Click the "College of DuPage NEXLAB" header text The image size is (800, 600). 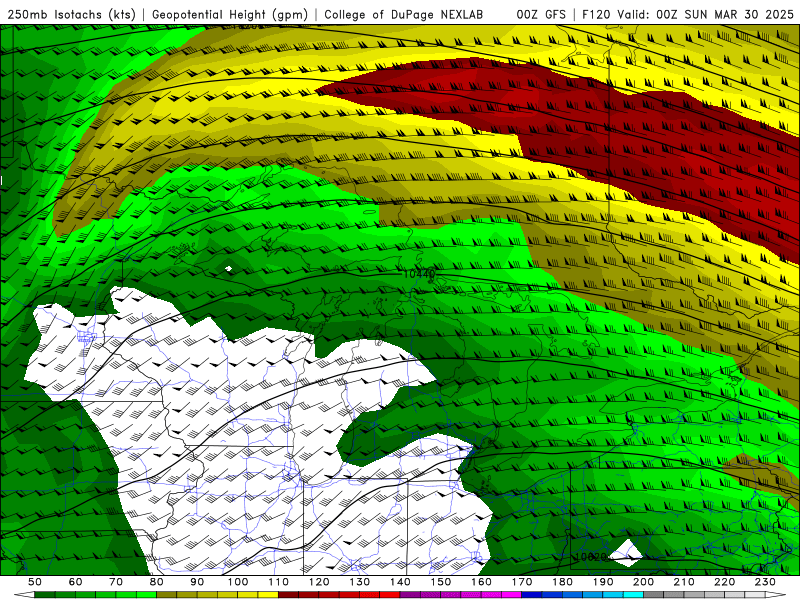(x=404, y=14)
